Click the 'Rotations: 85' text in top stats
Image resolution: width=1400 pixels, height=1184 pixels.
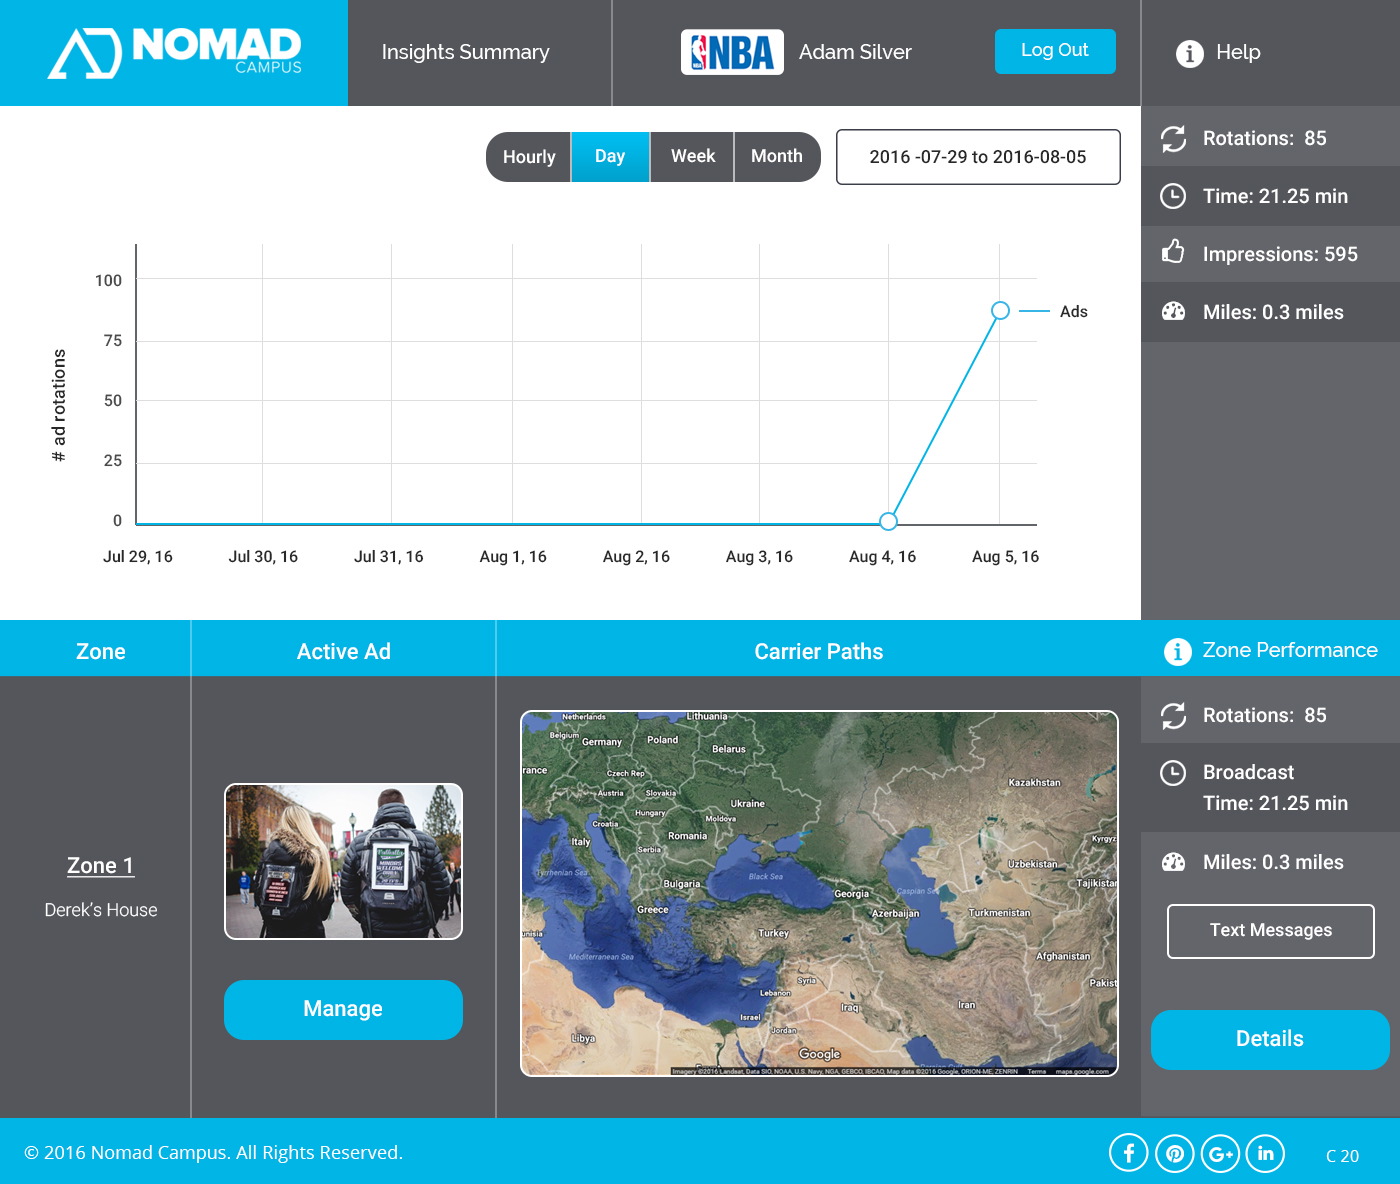[1265, 138]
